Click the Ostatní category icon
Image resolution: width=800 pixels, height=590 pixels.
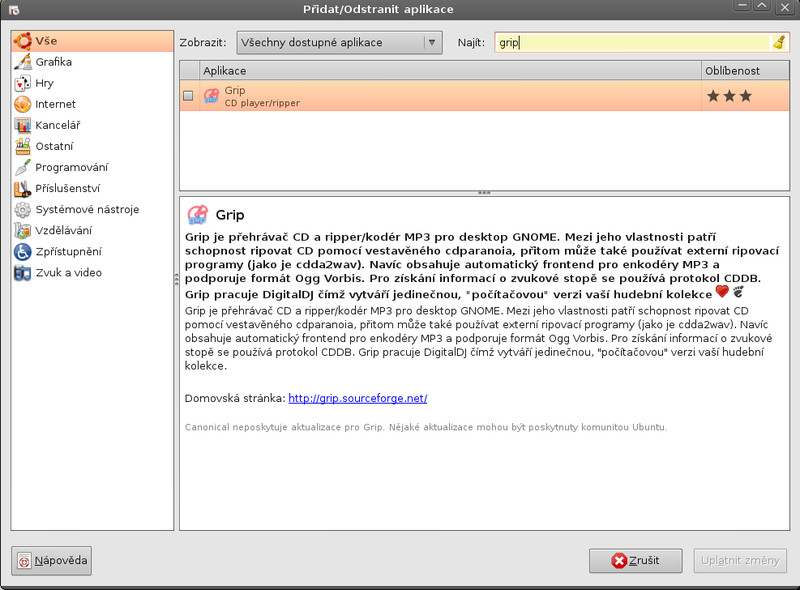pos(22,146)
